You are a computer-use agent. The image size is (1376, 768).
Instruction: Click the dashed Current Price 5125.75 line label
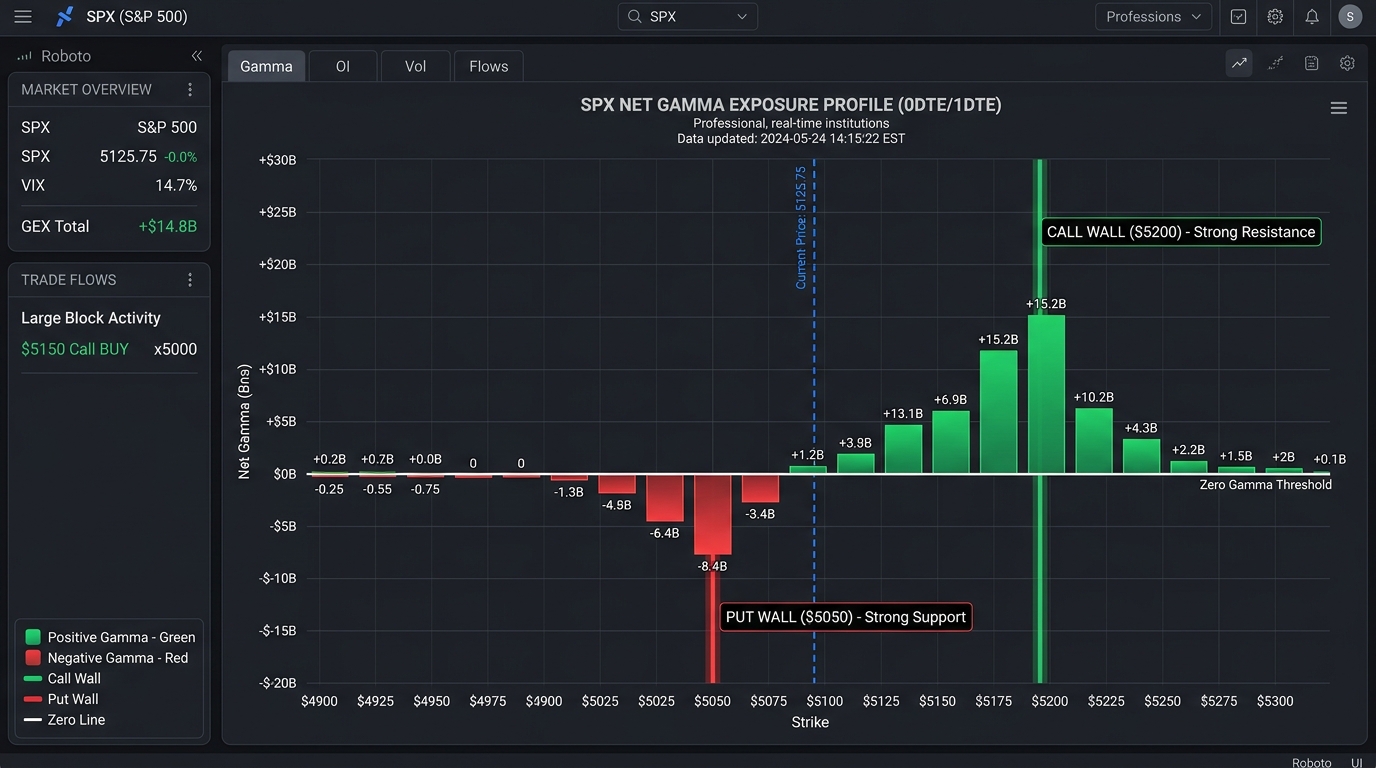coord(801,228)
